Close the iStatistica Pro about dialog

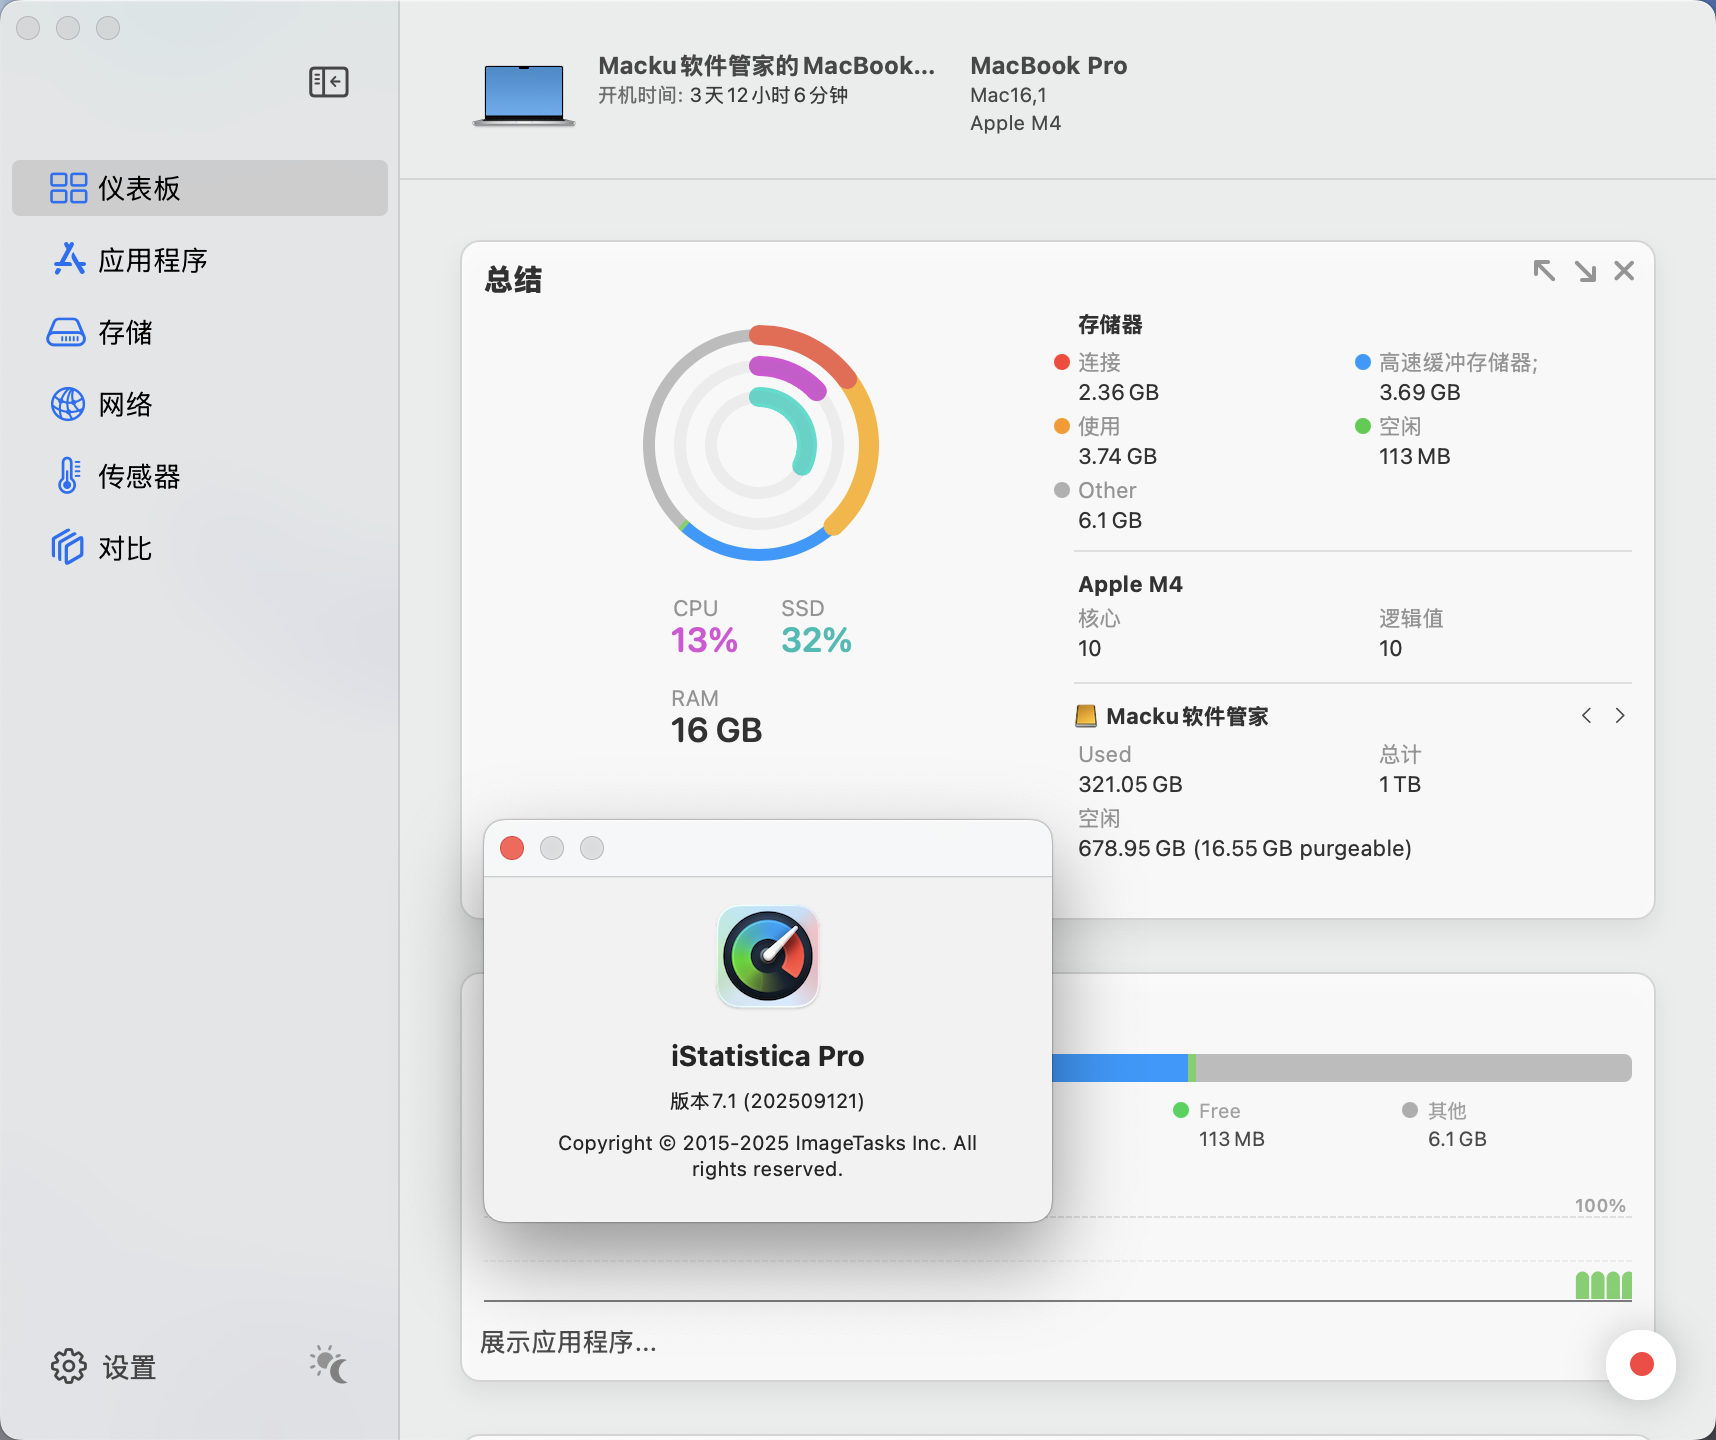click(512, 848)
